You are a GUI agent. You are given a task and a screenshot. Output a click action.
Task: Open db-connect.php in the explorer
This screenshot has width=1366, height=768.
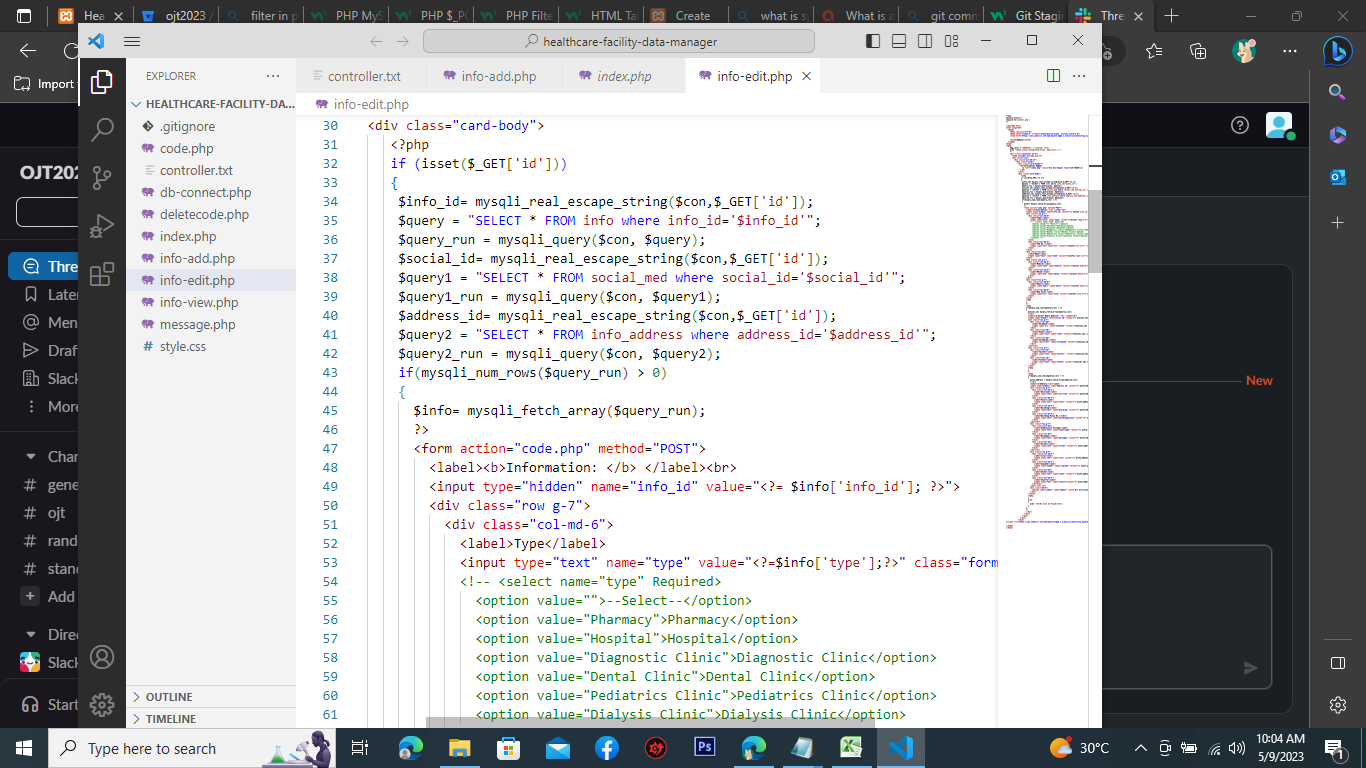(x=205, y=192)
